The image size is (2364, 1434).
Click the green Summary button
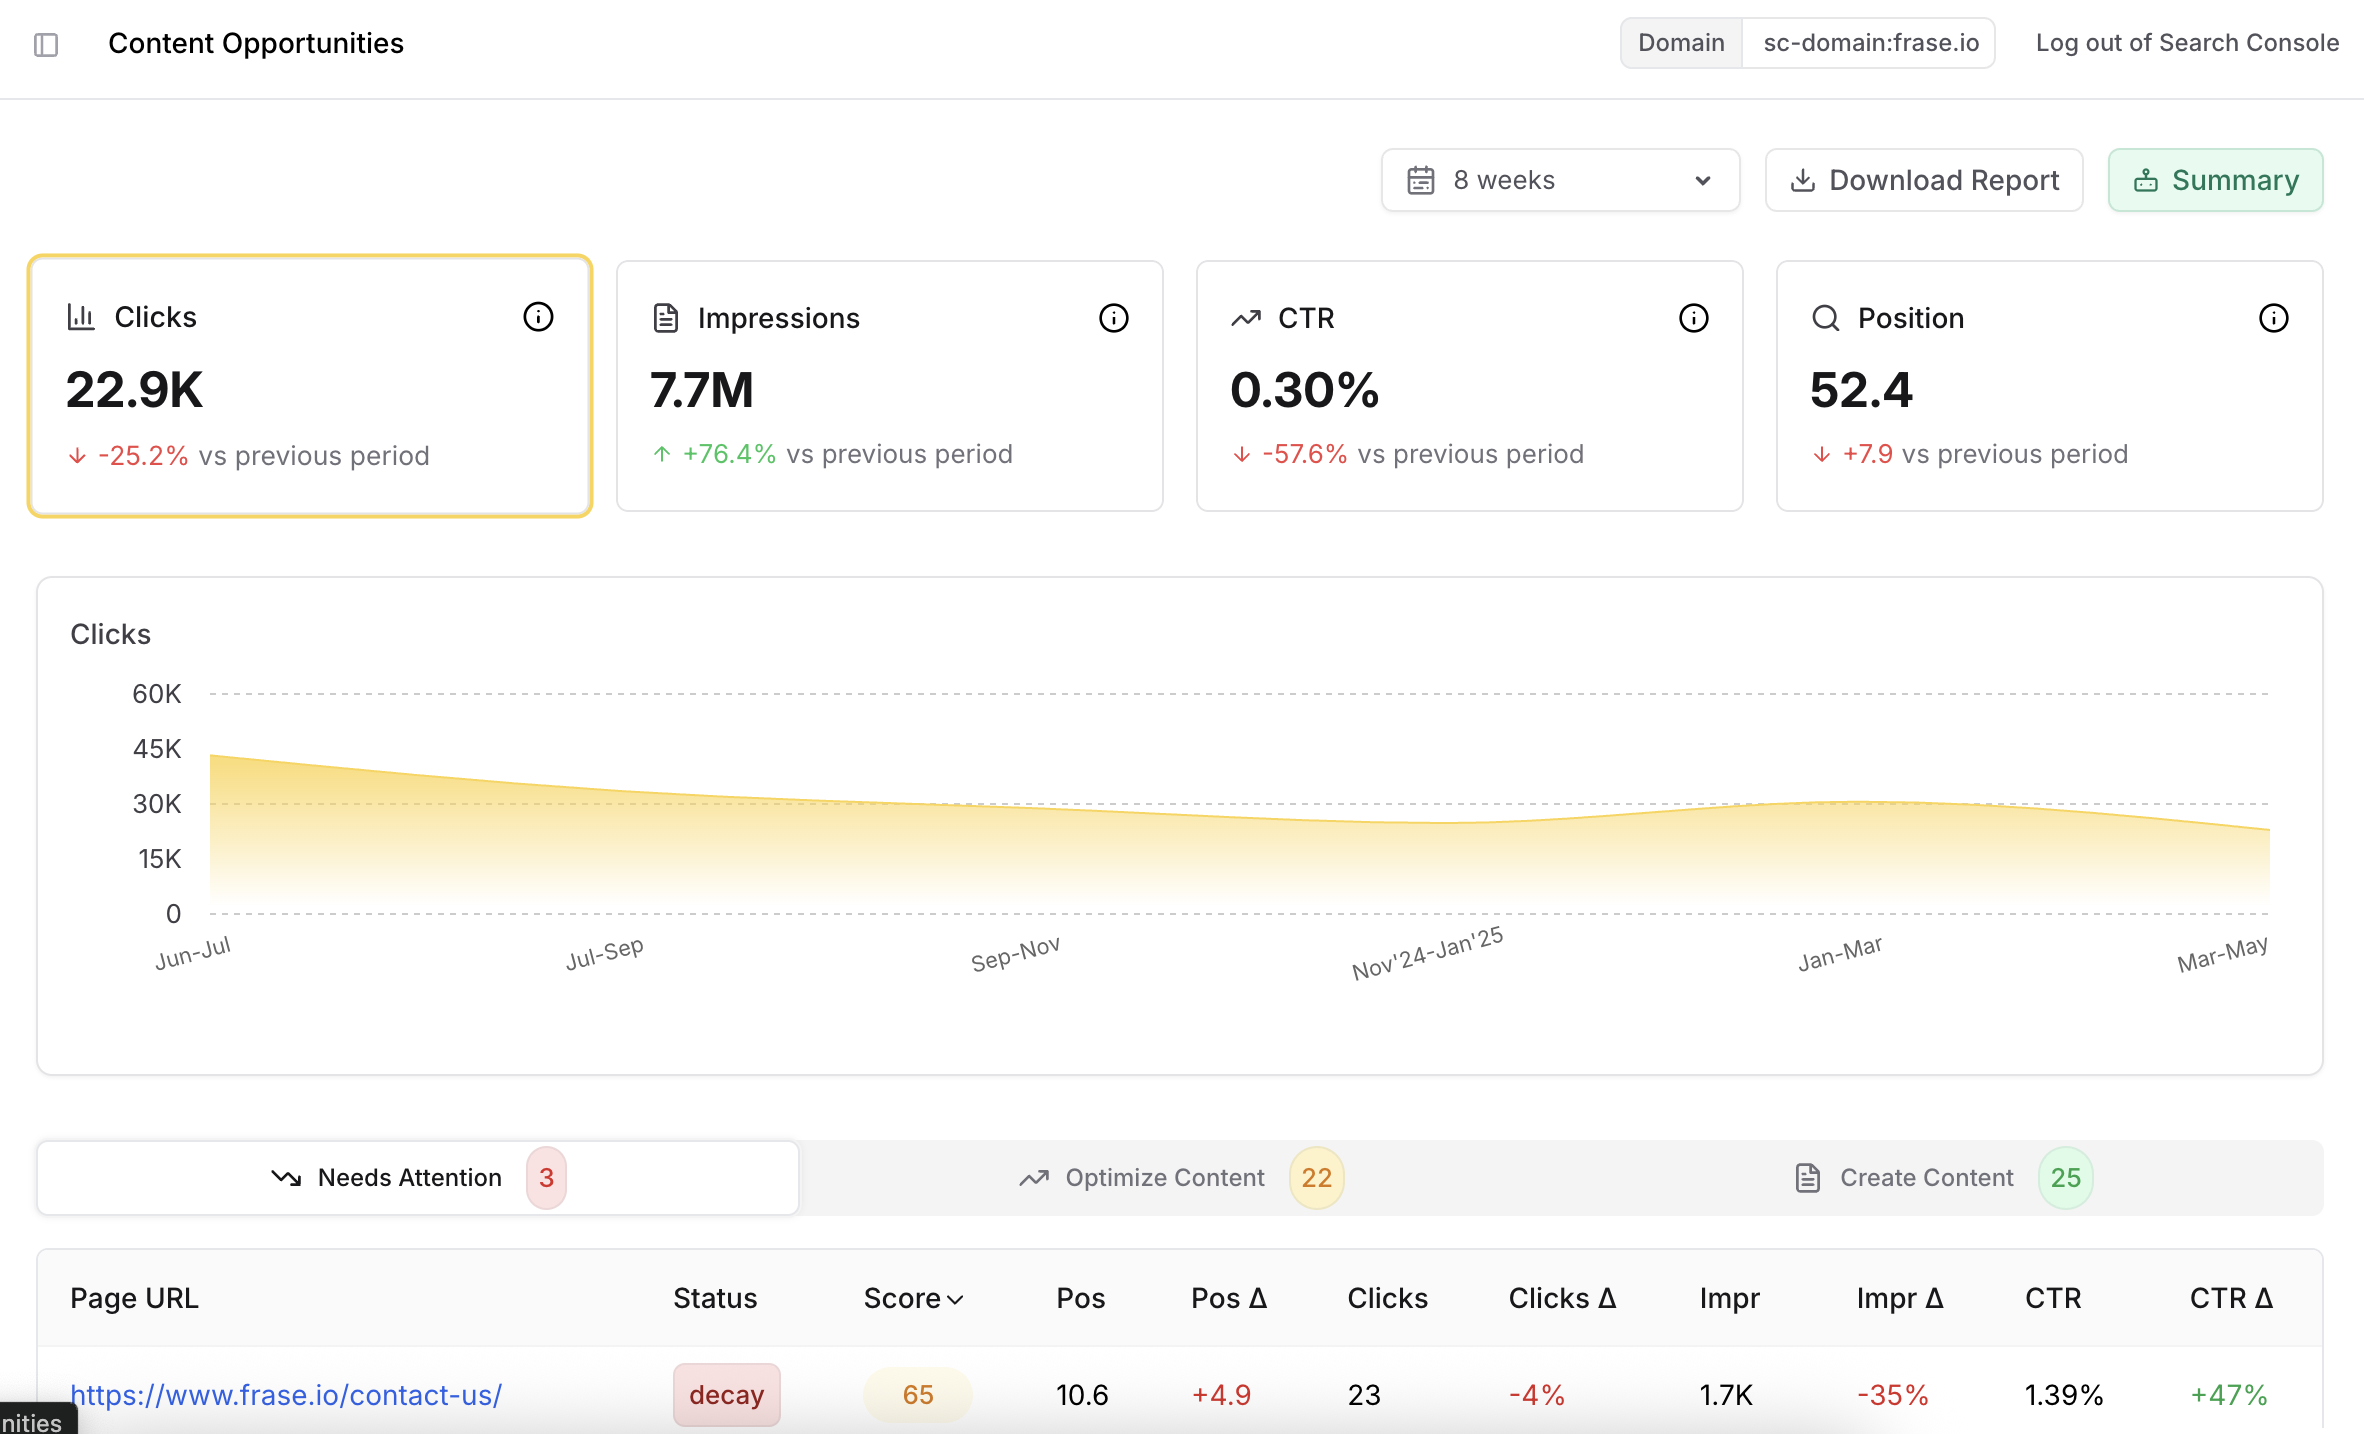coord(2215,180)
